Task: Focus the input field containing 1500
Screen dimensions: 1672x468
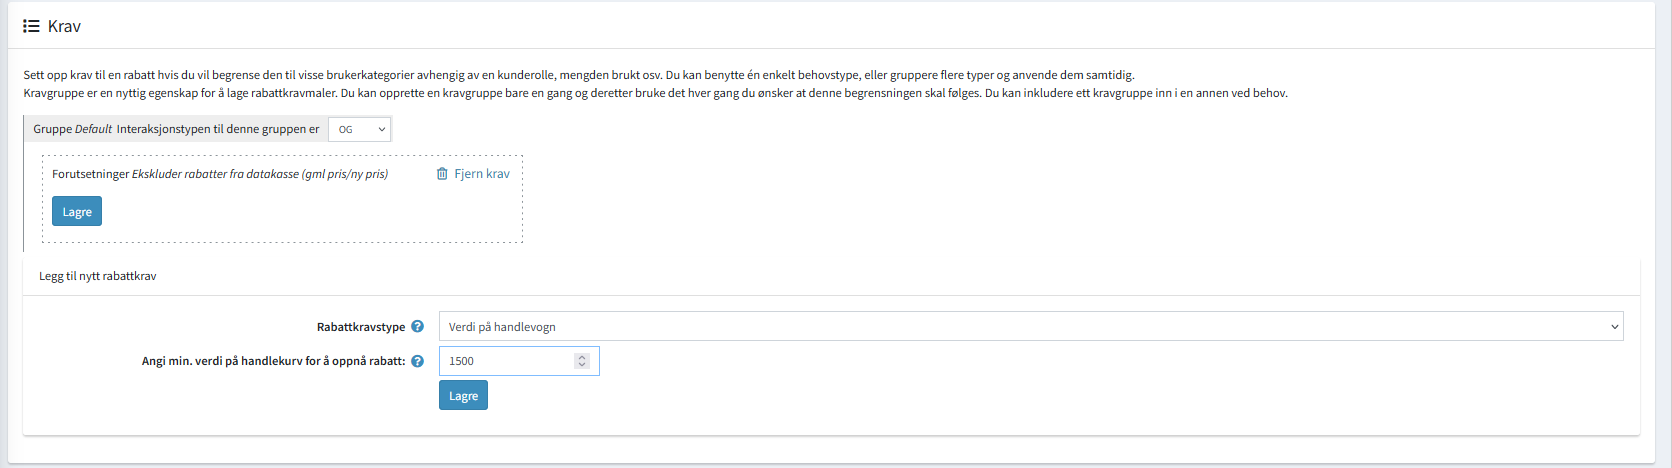Action: click(x=505, y=361)
